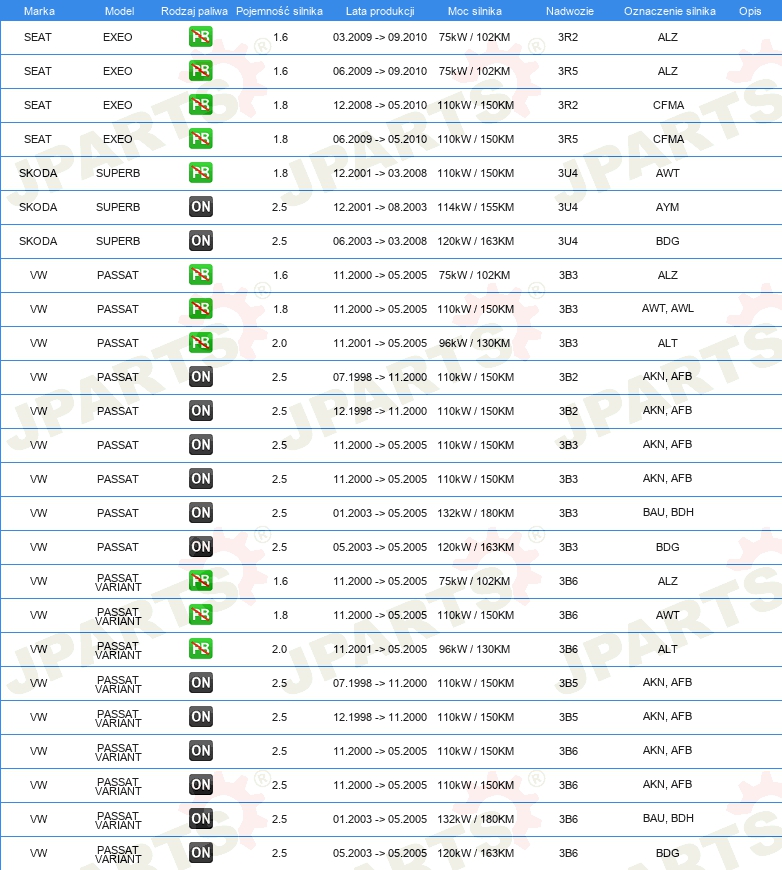Select 2.0 engine size in PASSAT 3B3 ALT row
This screenshot has width=782, height=870.
(x=279, y=343)
